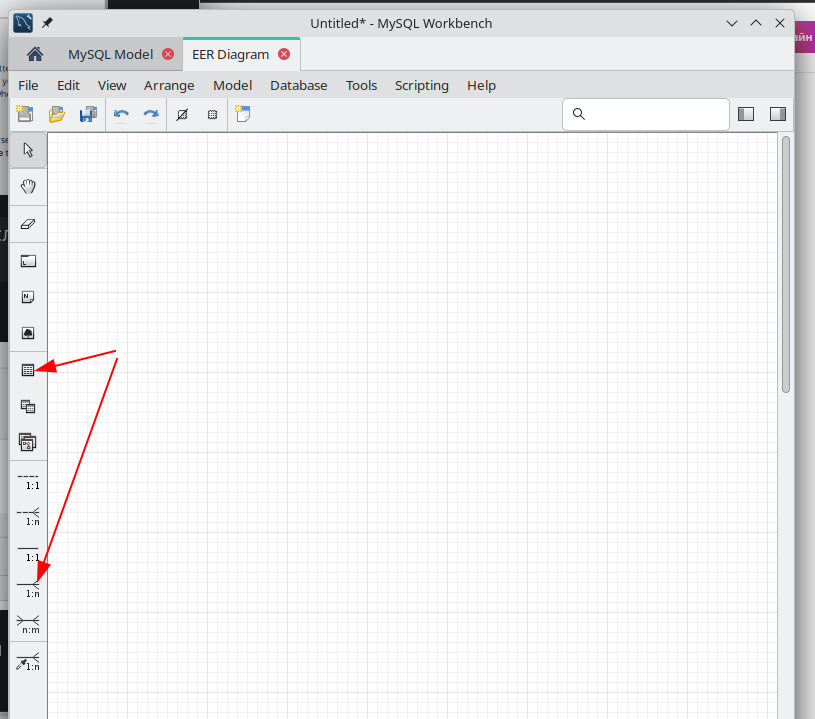The width and height of the screenshot is (815, 719).
Task: Switch to the MySQL Model tab
Action: click(x=110, y=54)
